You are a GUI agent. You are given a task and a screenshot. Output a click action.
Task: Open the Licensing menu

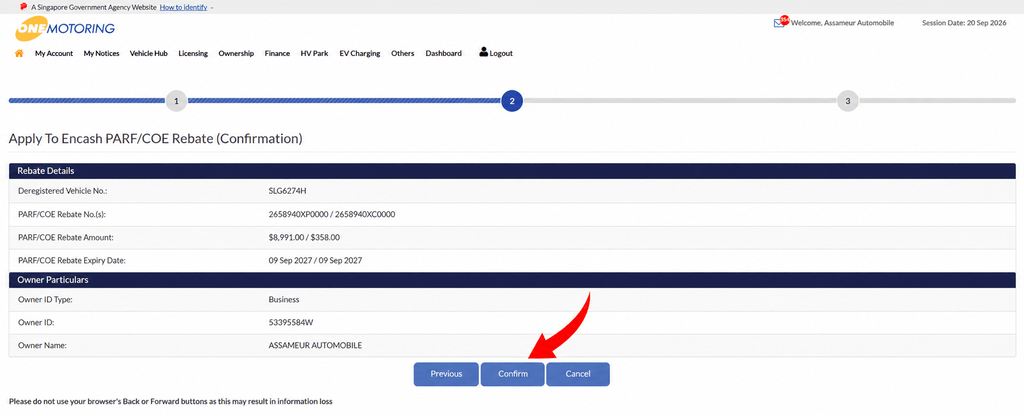click(193, 54)
